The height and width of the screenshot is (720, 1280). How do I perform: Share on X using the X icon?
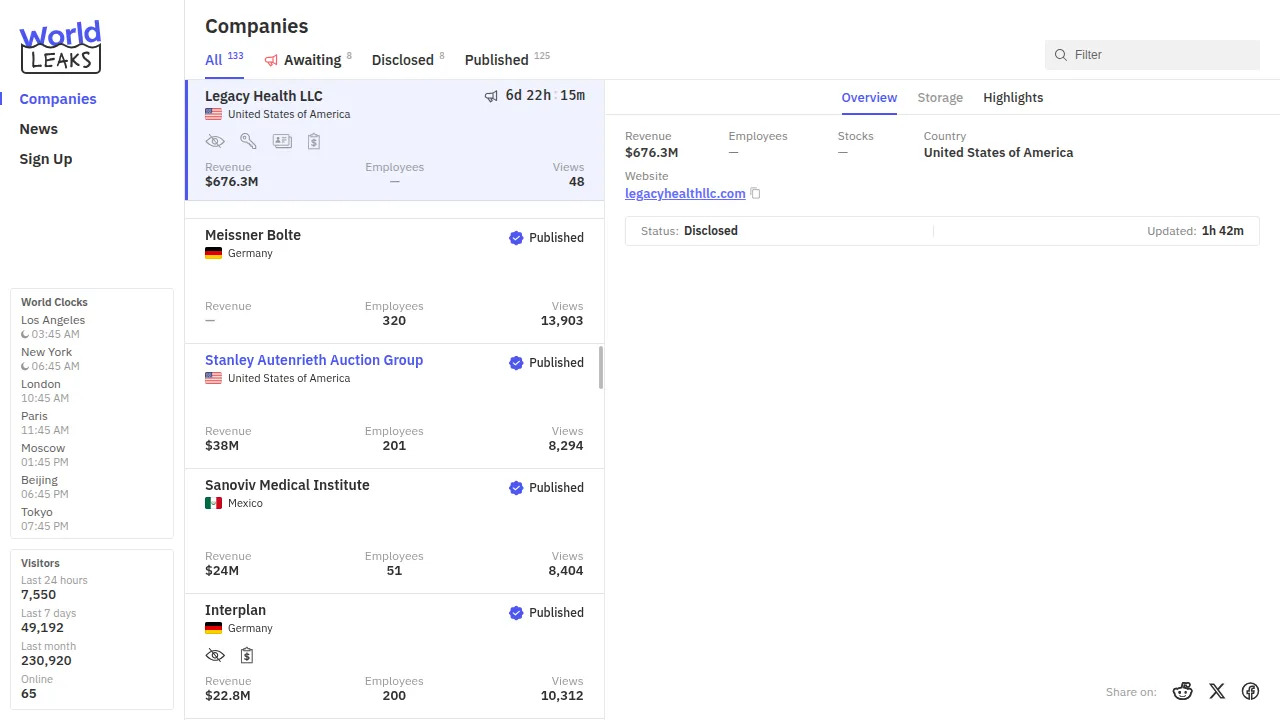pos(1217,691)
